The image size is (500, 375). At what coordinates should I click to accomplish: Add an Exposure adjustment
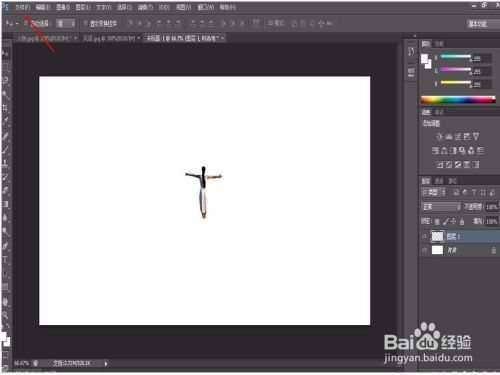[x=467, y=136]
